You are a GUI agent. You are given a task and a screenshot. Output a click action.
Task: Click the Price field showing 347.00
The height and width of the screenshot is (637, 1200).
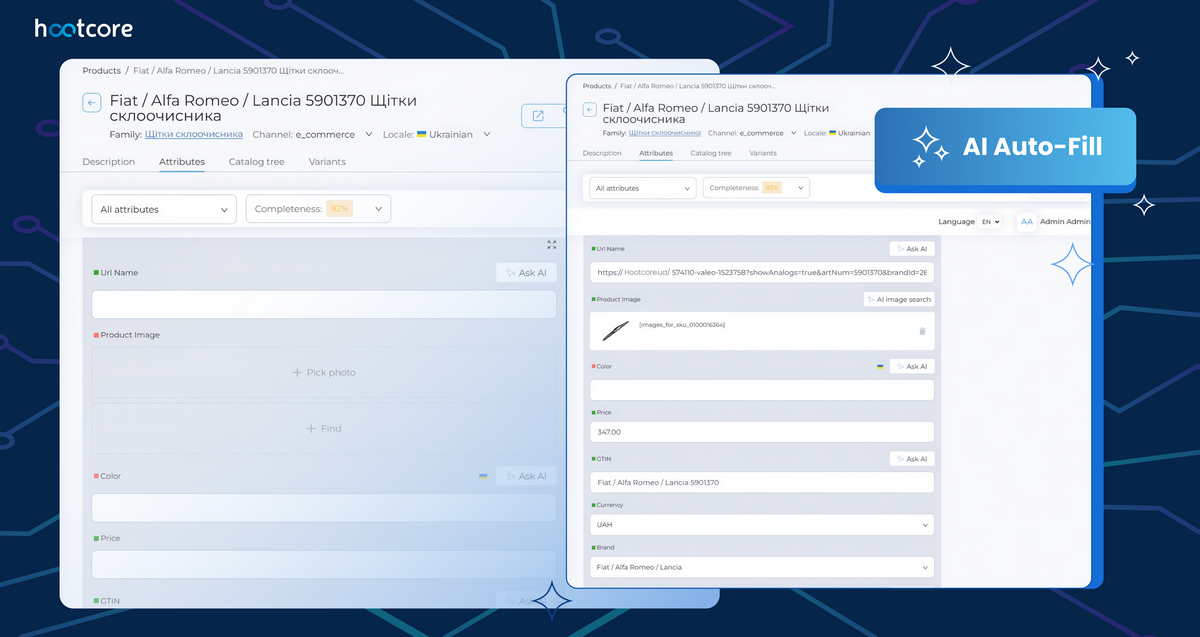pos(761,432)
